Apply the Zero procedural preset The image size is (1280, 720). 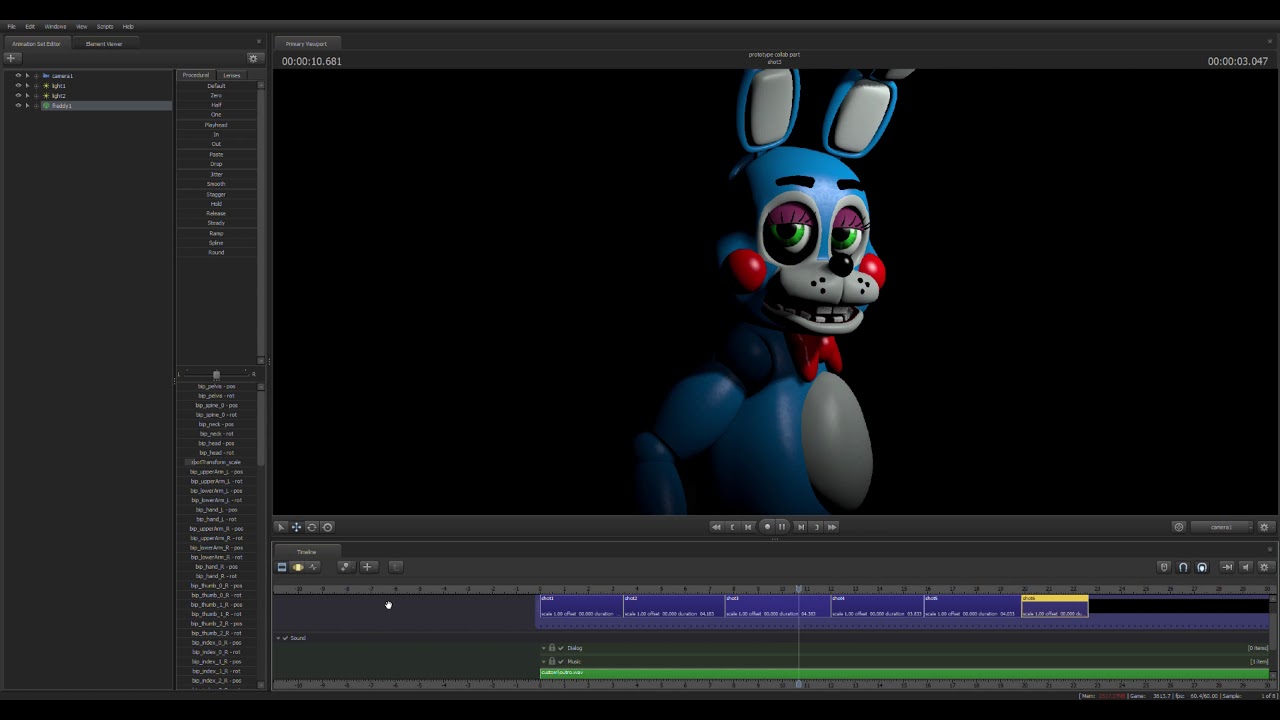216,95
